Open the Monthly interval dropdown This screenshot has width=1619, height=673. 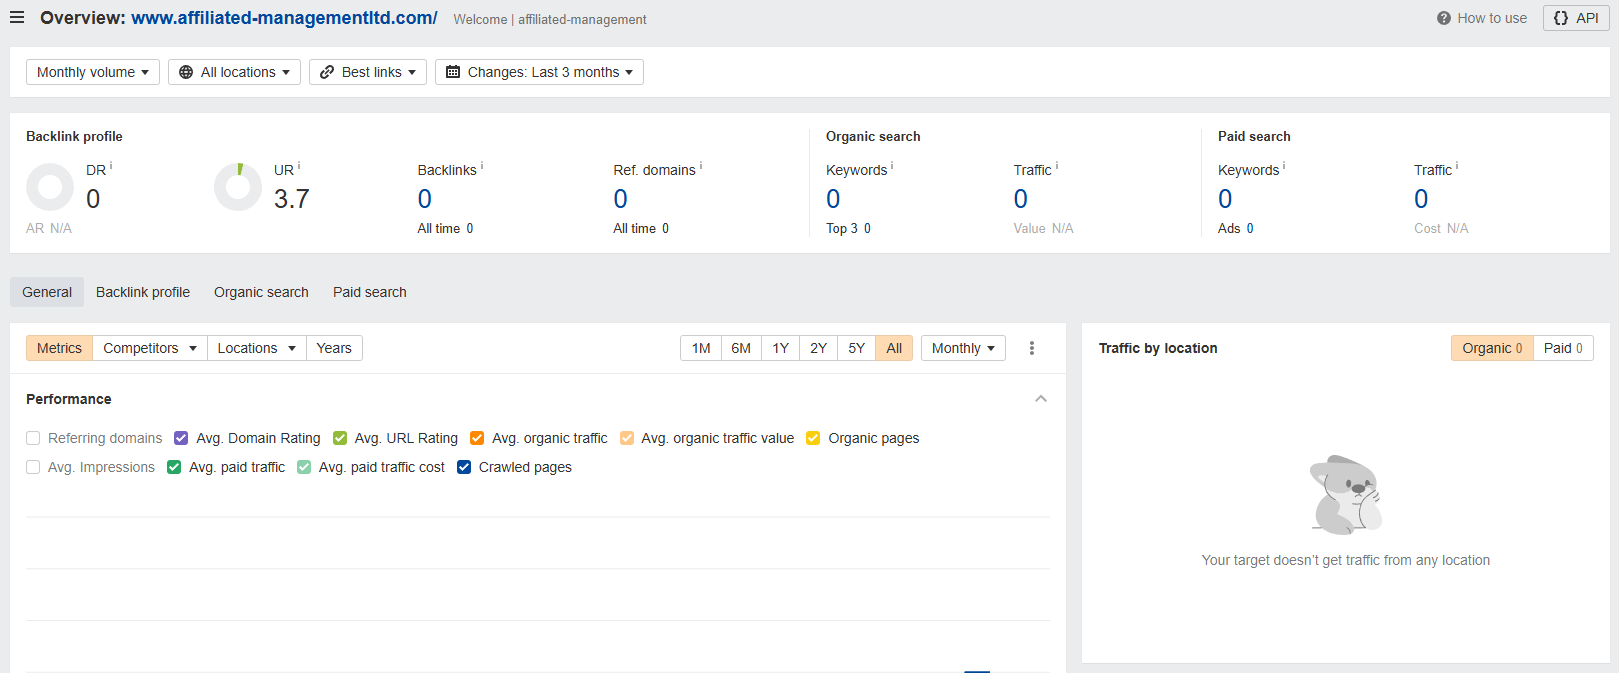pyautogui.click(x=963, y=348)
